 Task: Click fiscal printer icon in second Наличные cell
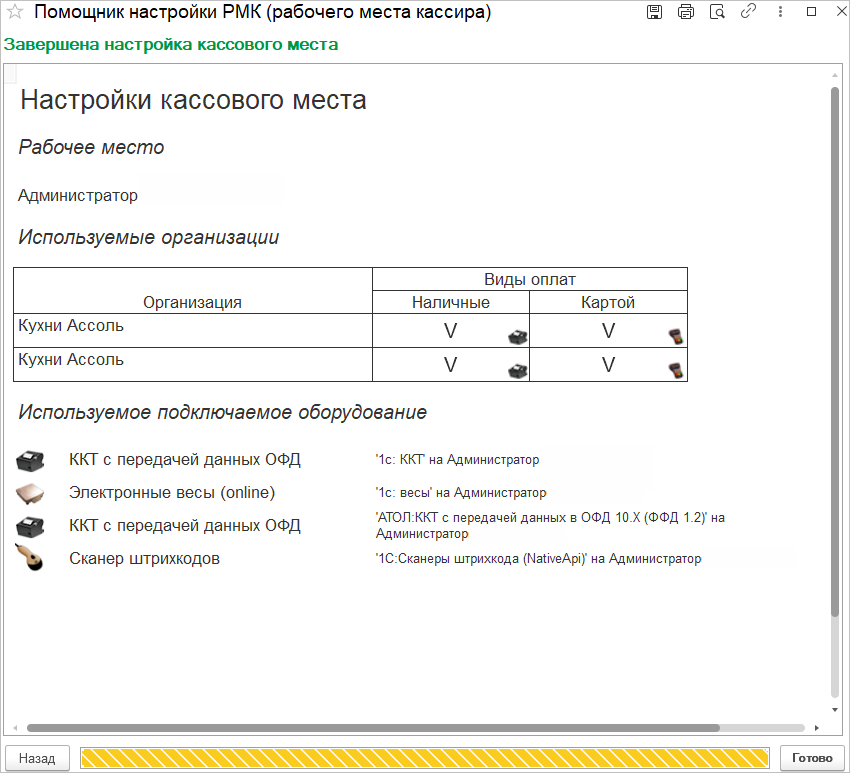(518, 371)
